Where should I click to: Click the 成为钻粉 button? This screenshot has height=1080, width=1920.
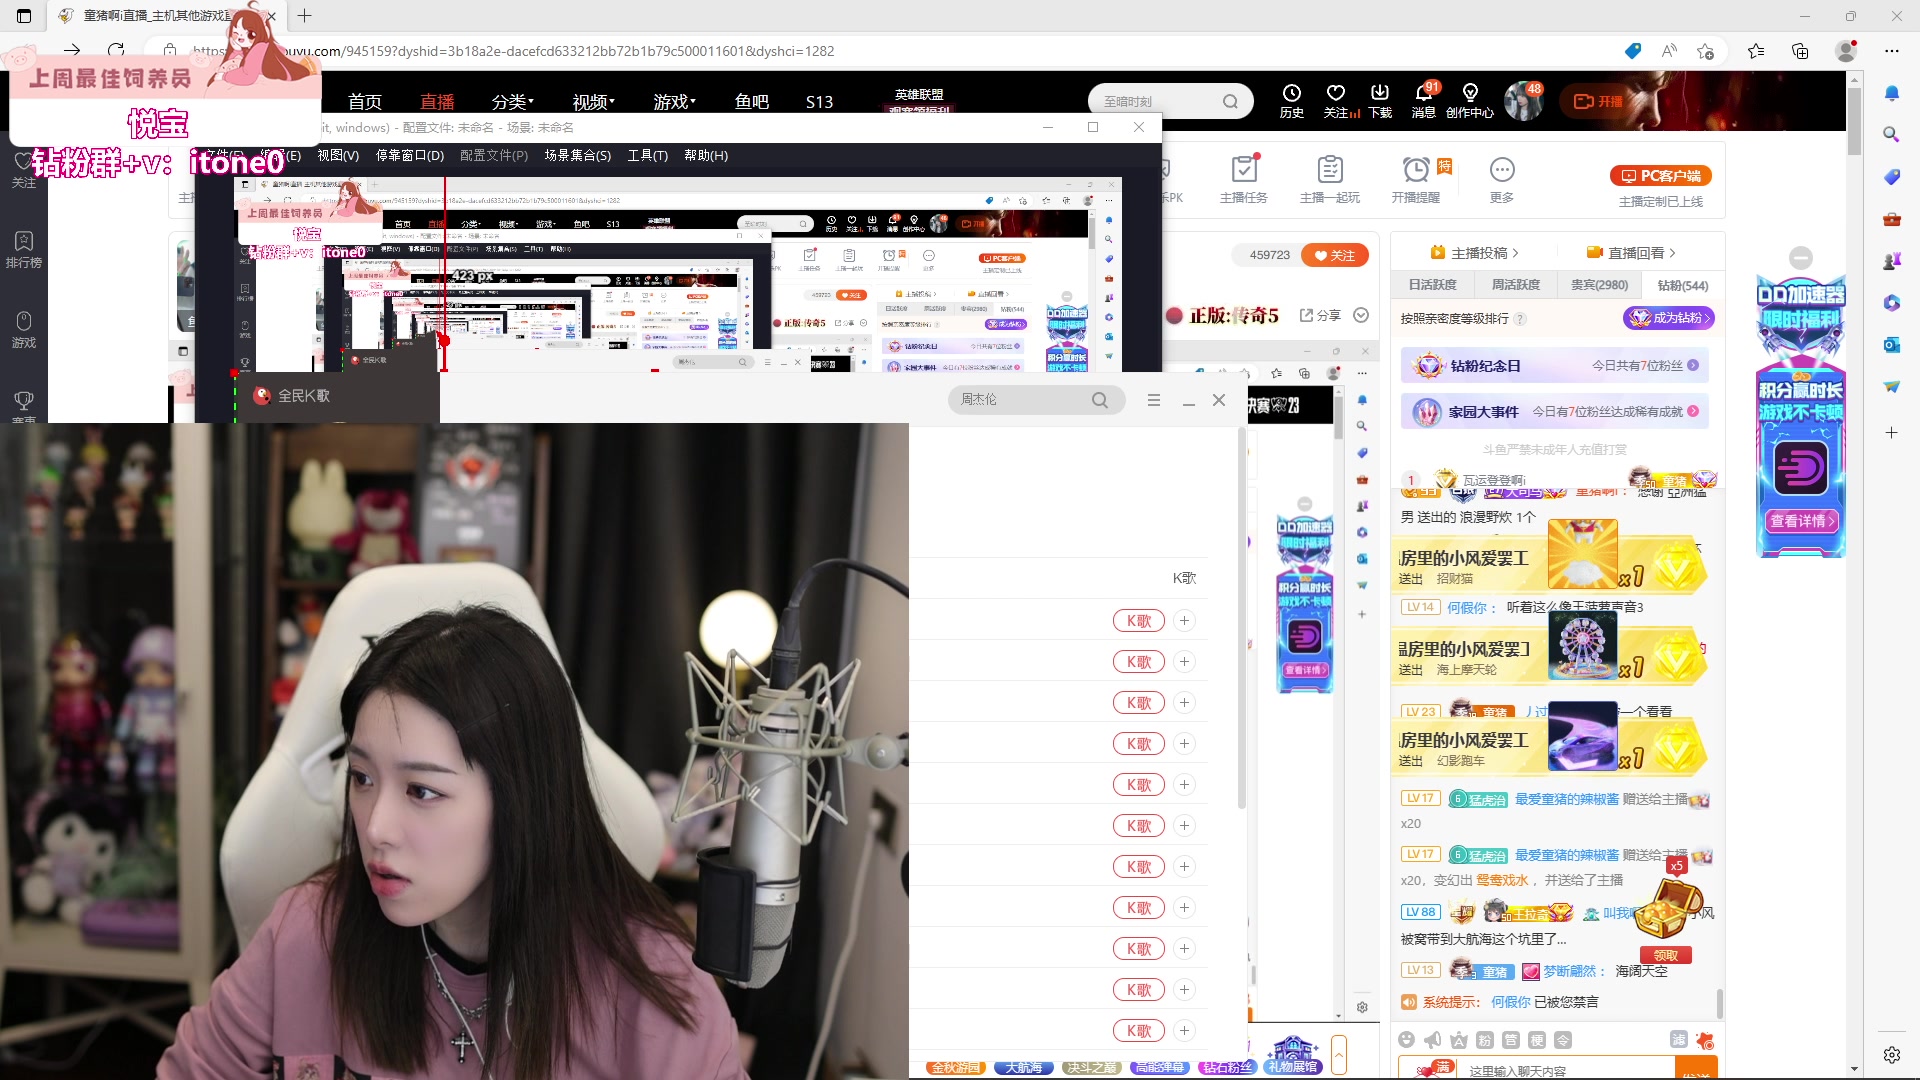pos(1668,318)
